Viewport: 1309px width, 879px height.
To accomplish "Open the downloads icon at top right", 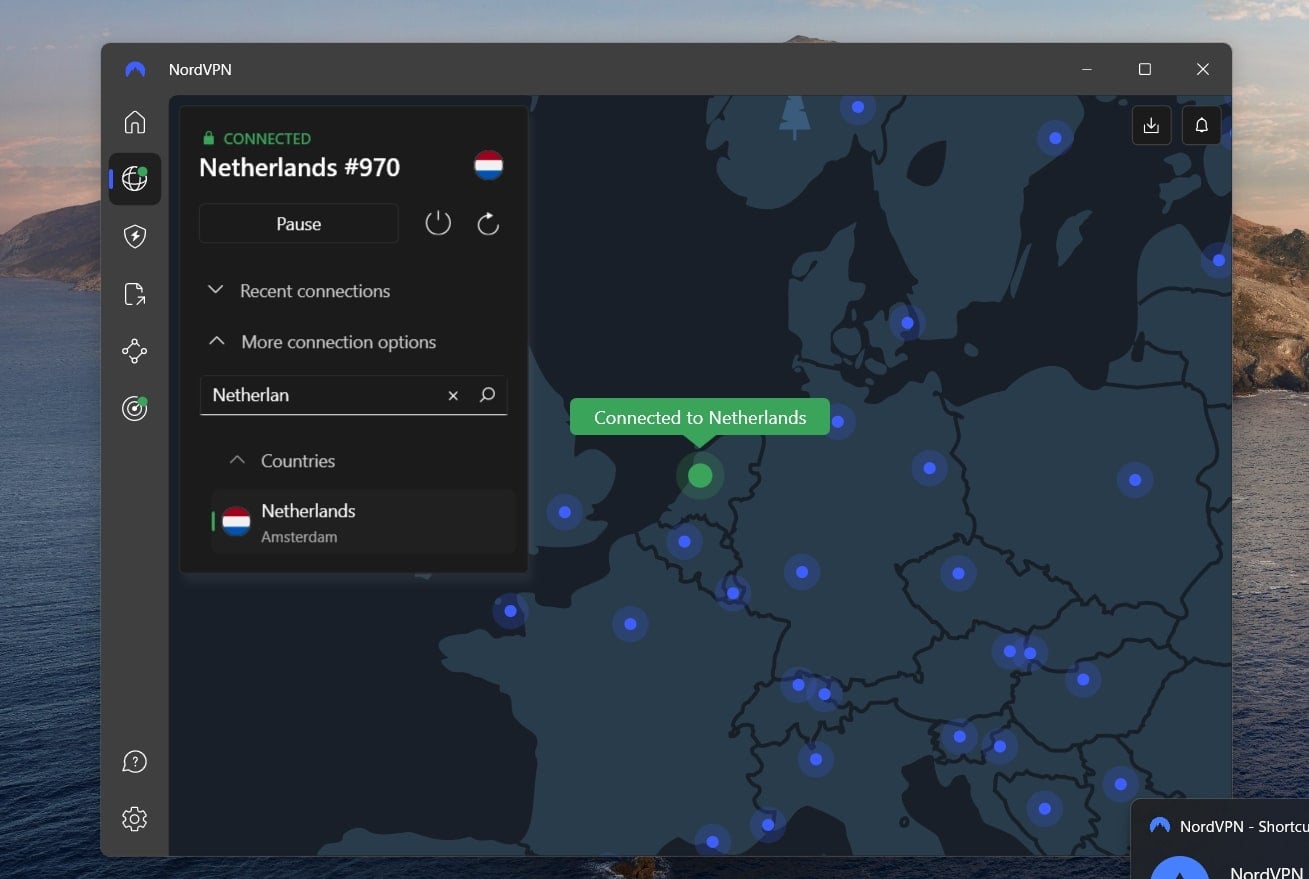I will point(1151,124).
